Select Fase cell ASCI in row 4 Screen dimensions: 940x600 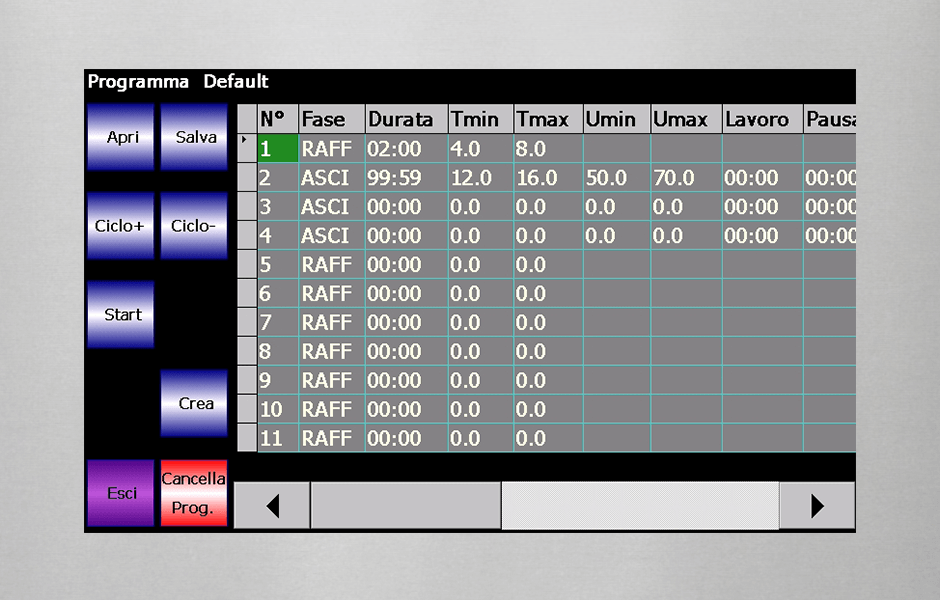tap(332, 236)
